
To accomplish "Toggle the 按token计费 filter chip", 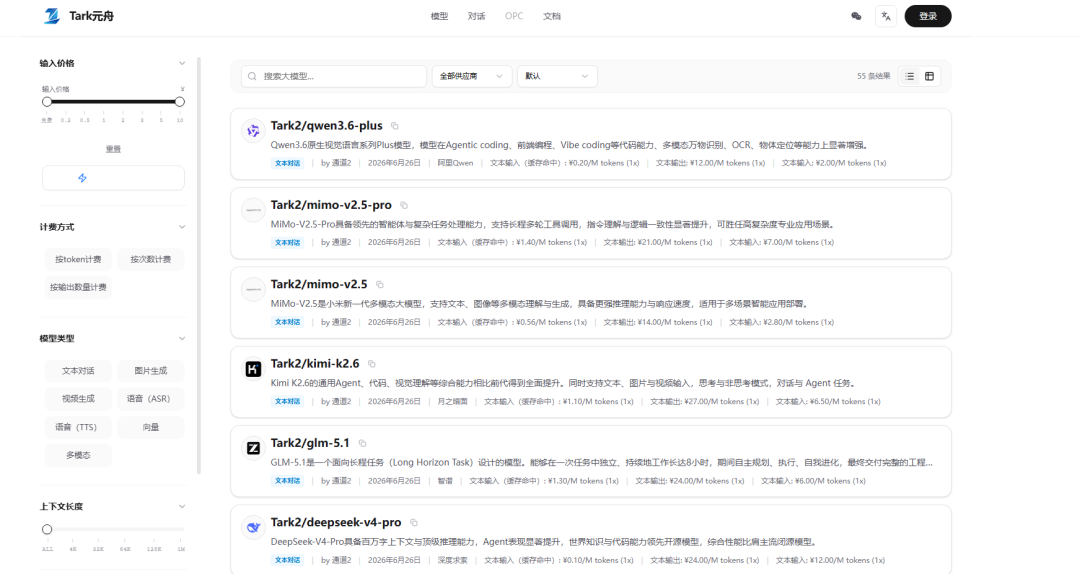I will pyautogui.click(x=79, y=259).
